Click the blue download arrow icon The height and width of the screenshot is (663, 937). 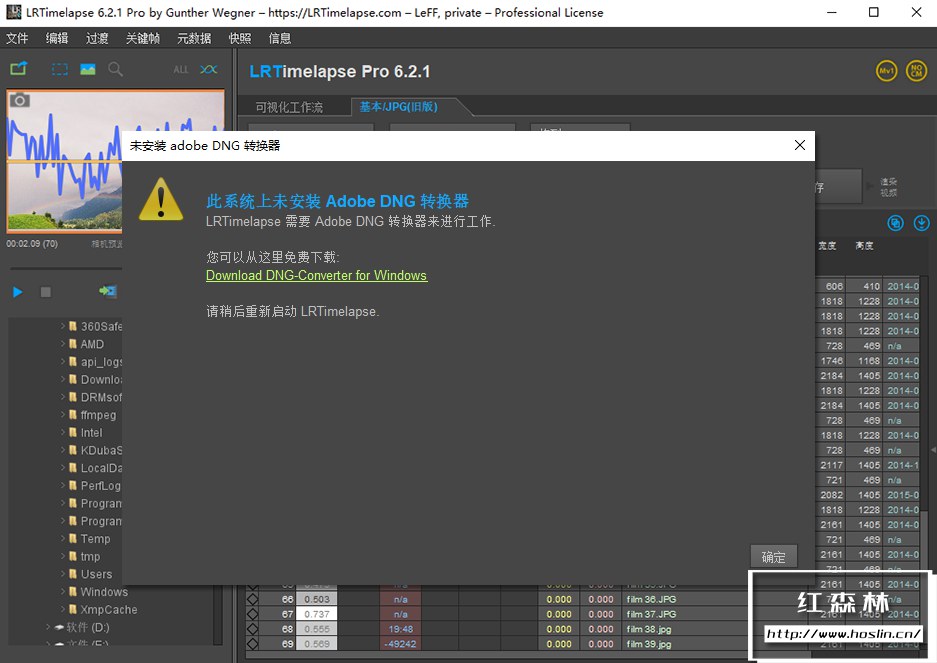pyautogui.click(x=921, y=223)
